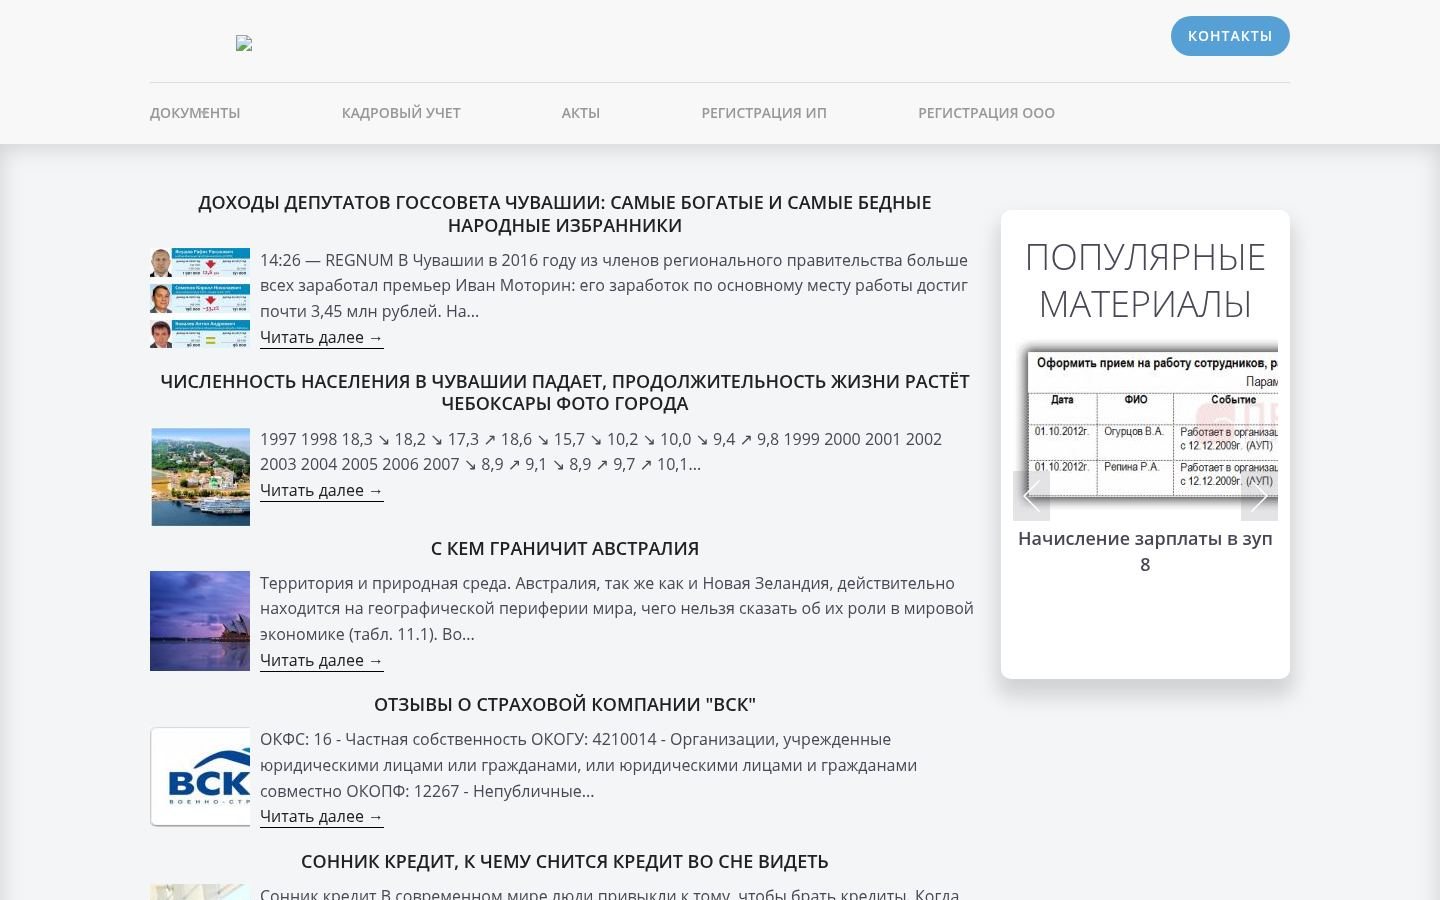This screenshot has width=1440, height=900.
Task: Open the article on deputies' incomes in Чувашии
Action: [x=565, y=214]
